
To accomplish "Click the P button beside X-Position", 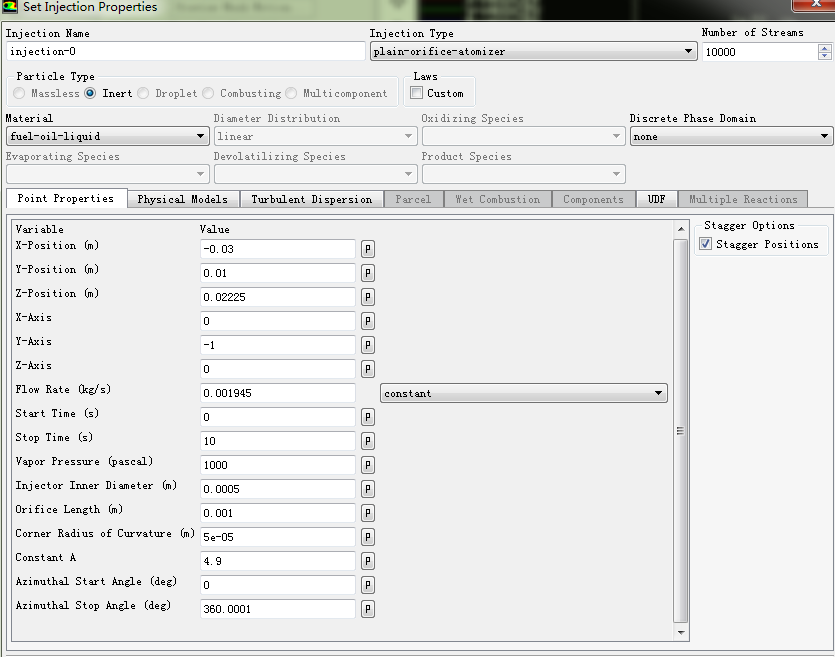I will 367,249.
